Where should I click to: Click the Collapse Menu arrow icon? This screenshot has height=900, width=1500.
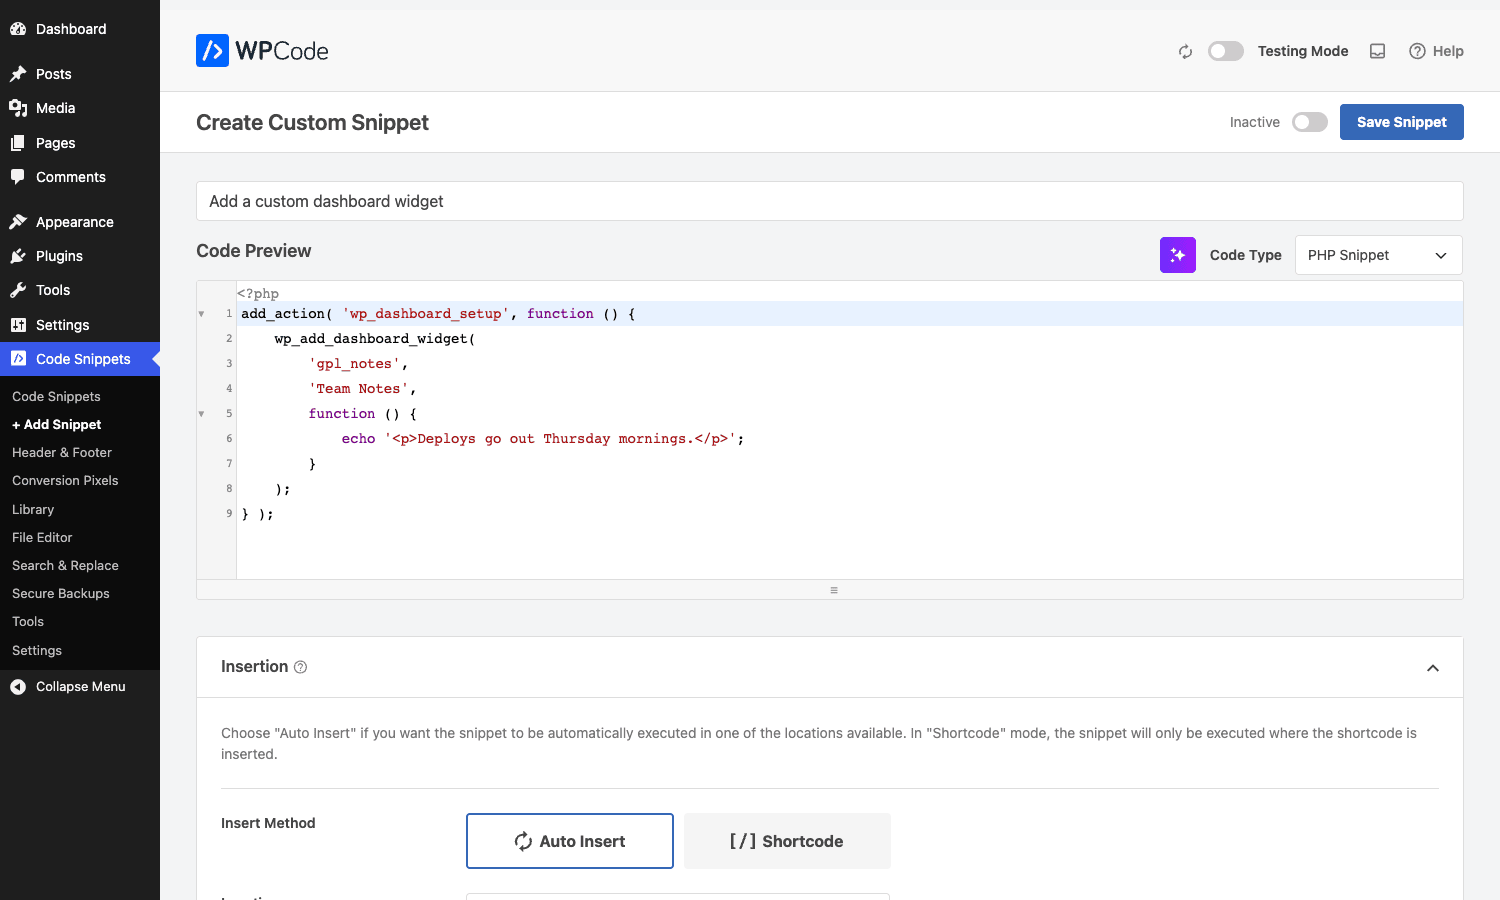18,687
